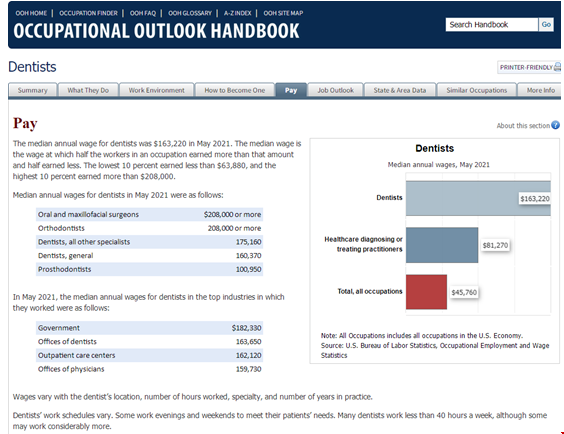
Task: Open the Work Environment tab
Action: pyautogui.click(x=156, y=90)
